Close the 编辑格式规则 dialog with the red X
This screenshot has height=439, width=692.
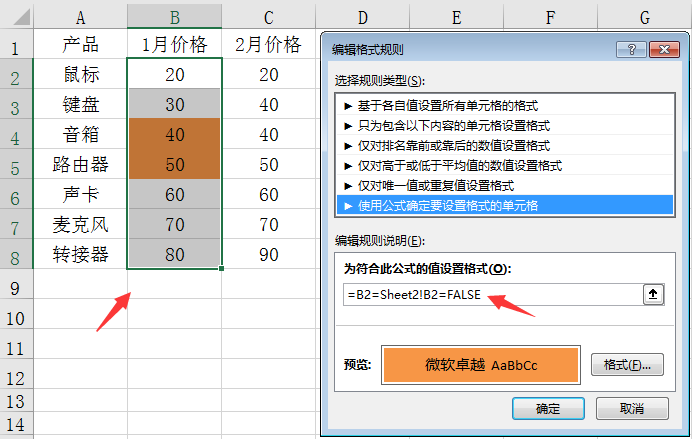[664, 49]
